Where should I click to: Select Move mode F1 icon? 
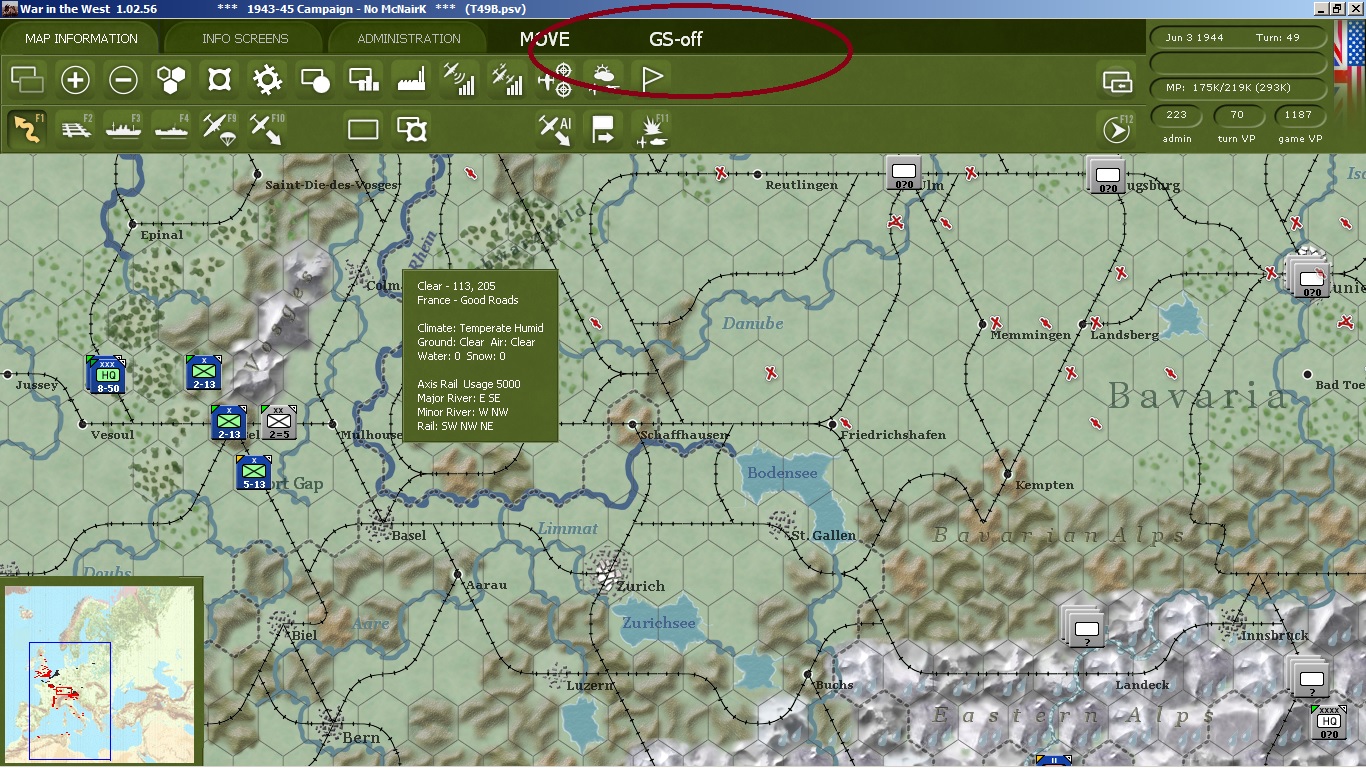(28, 129)
